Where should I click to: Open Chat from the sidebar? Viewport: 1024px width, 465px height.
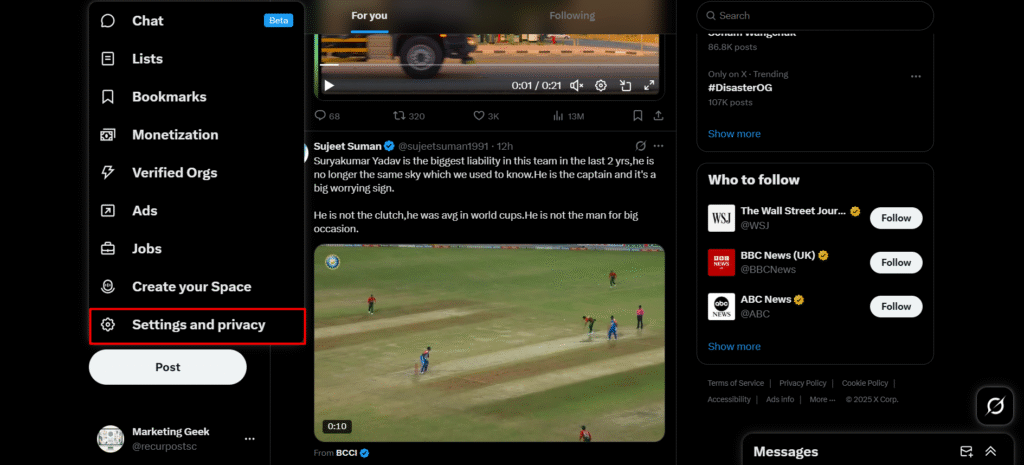click(197, 21)
